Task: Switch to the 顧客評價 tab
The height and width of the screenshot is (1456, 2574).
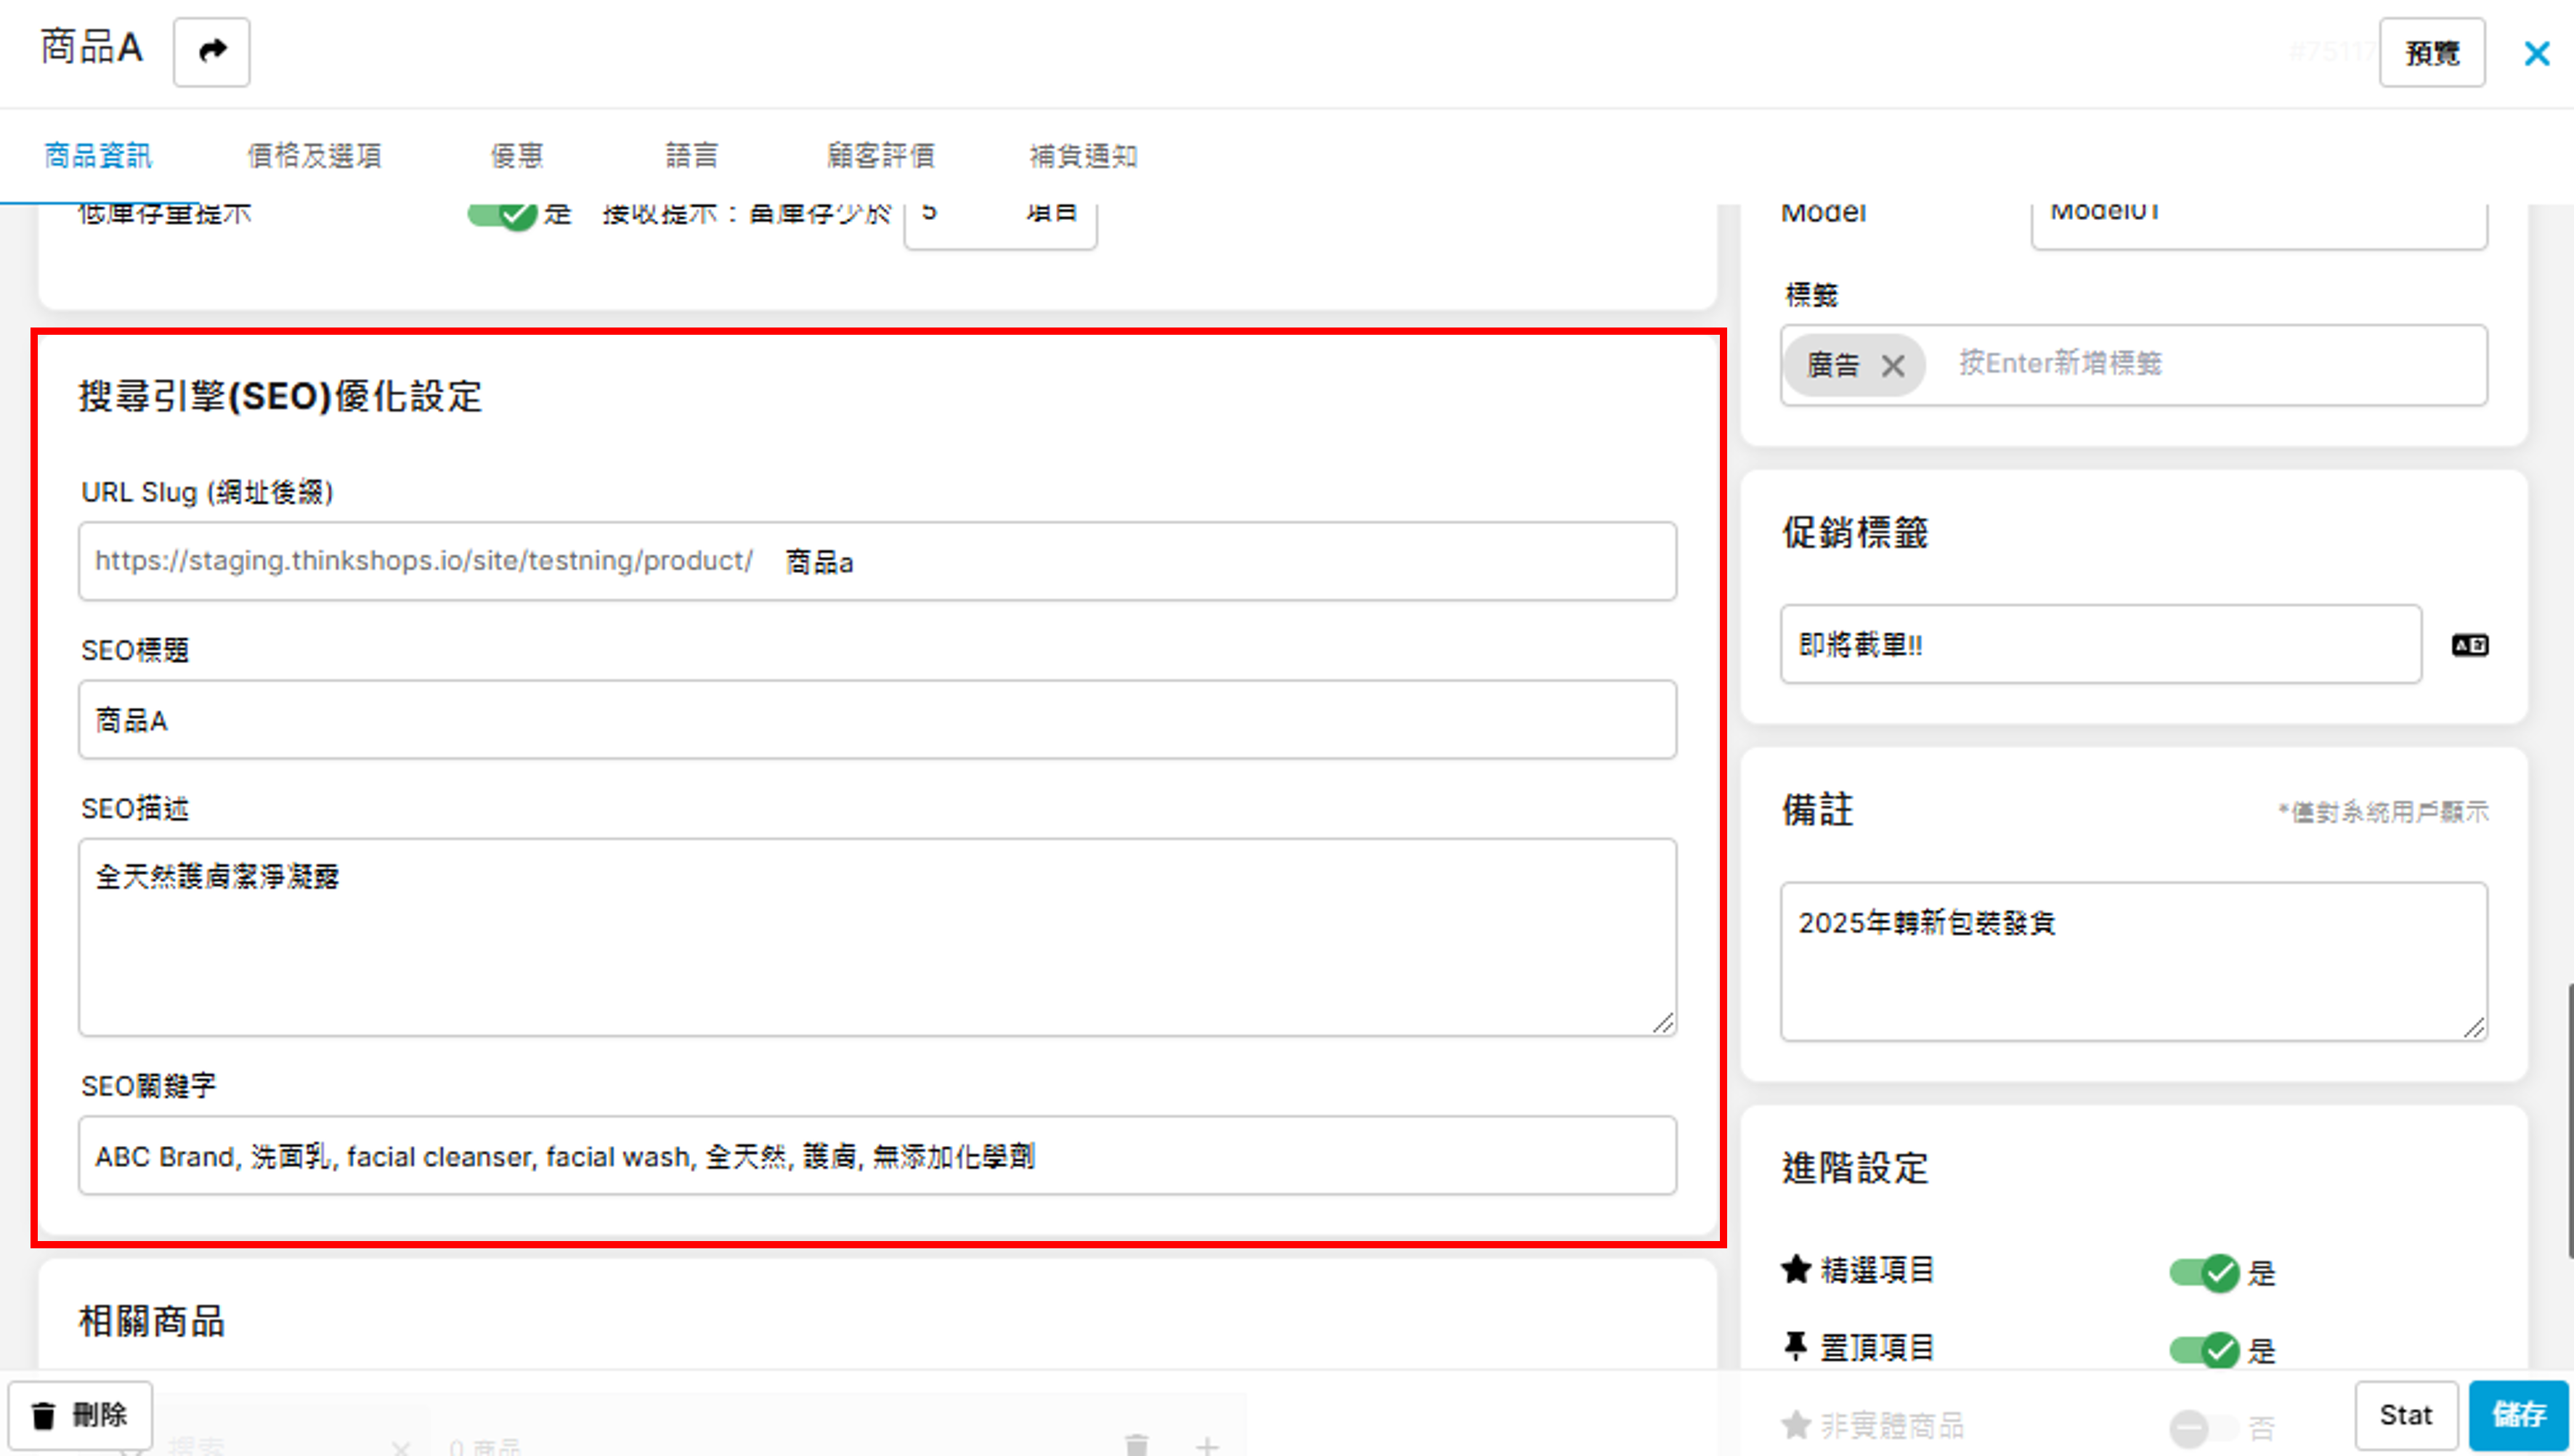Action: point(880,156)
